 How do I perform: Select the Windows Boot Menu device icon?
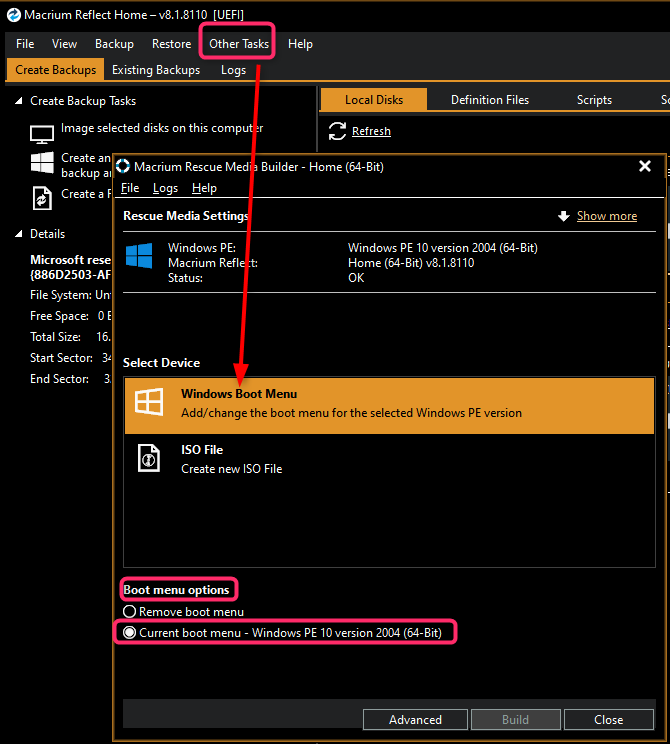pyautogui.click(x=149, y=403)
